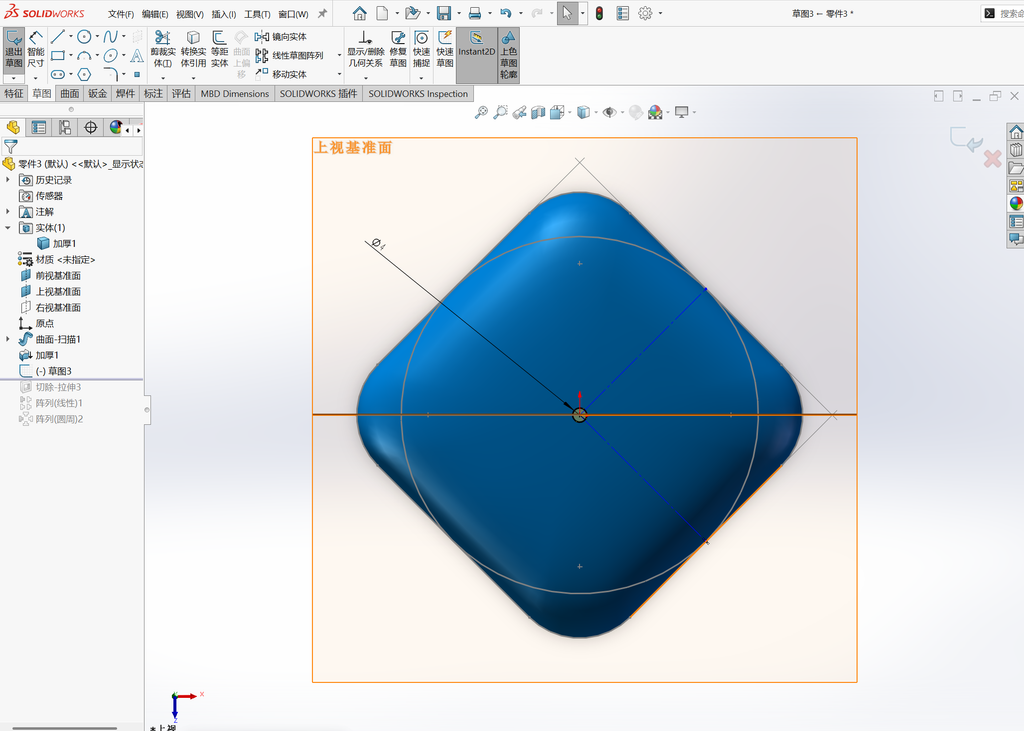Screen dimensions: 1024x731
Task: Open the PropertyManager tab in the left panel
Action: click(39, 127)
